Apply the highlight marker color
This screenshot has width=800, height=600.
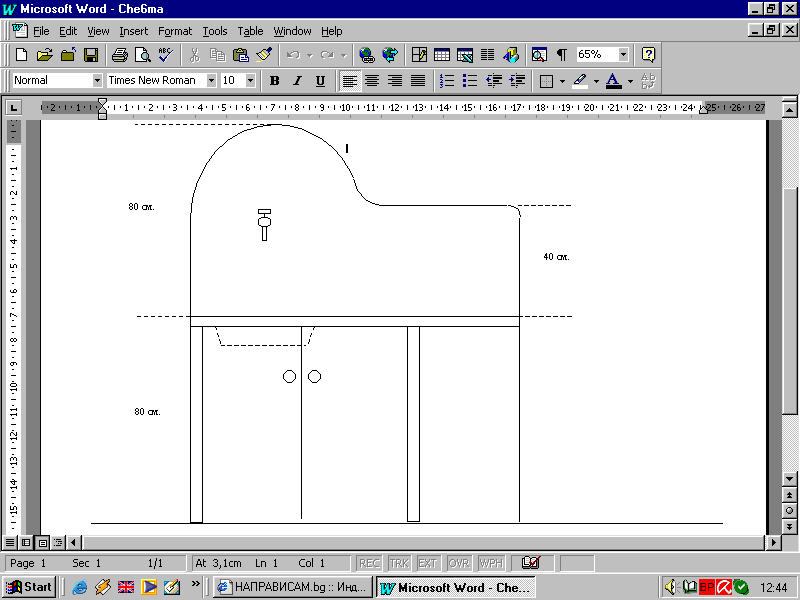click(x=580, y=81)
